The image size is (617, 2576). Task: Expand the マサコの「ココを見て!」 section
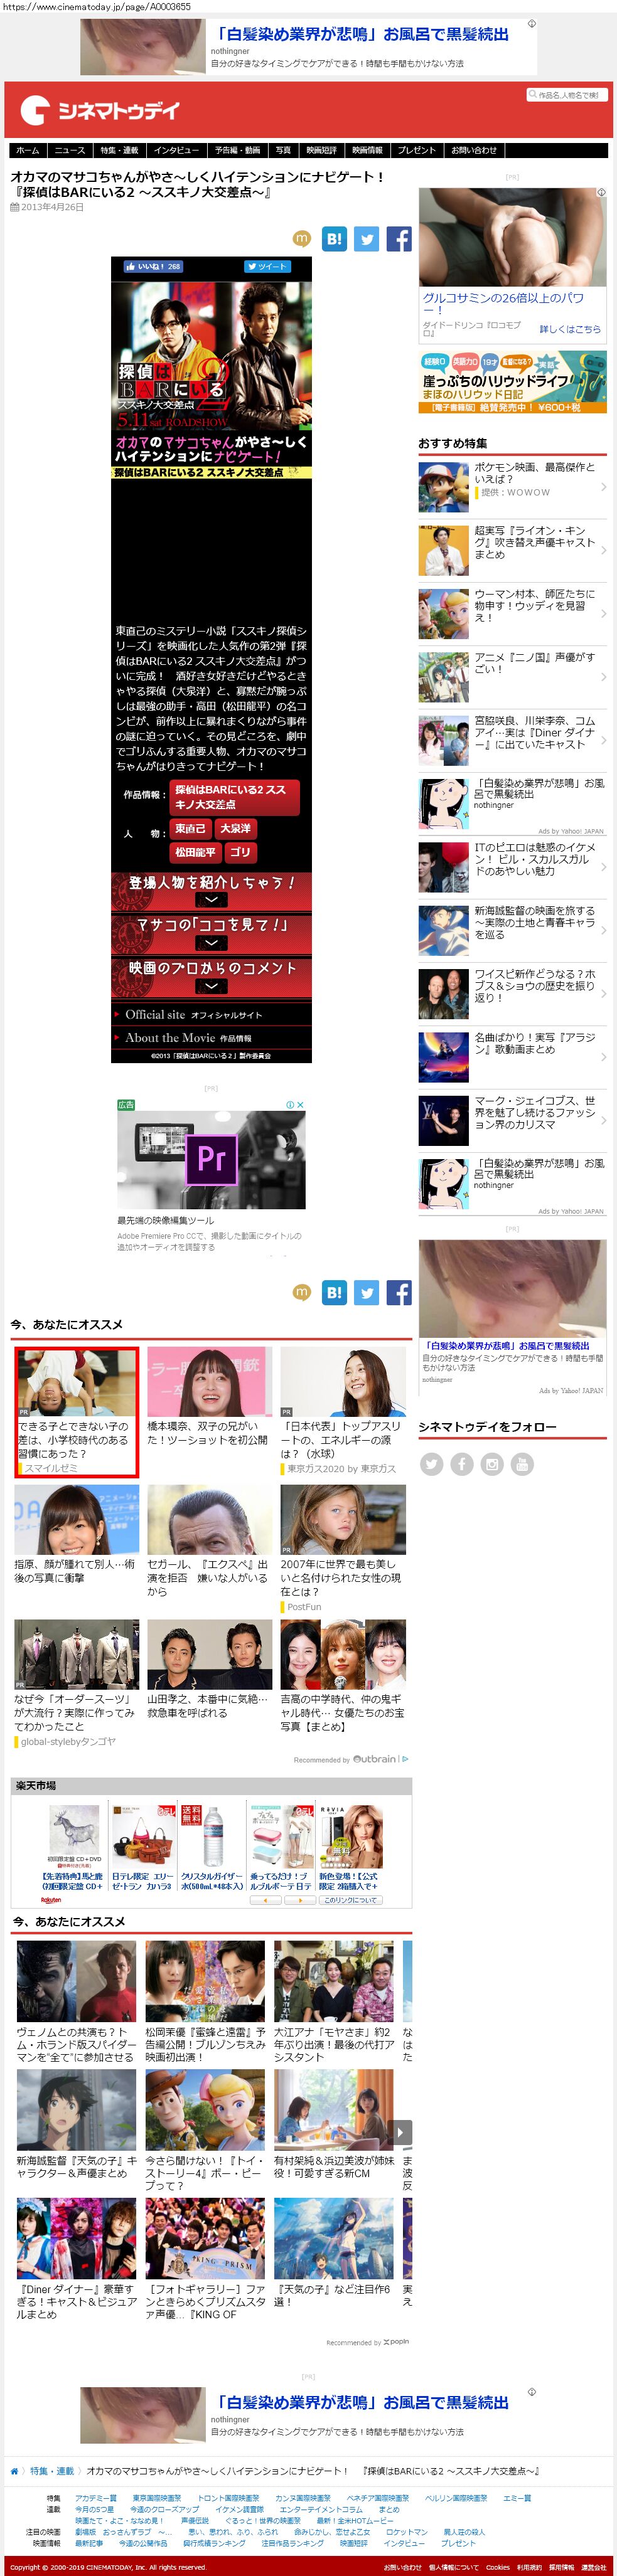tap(211, 933)
